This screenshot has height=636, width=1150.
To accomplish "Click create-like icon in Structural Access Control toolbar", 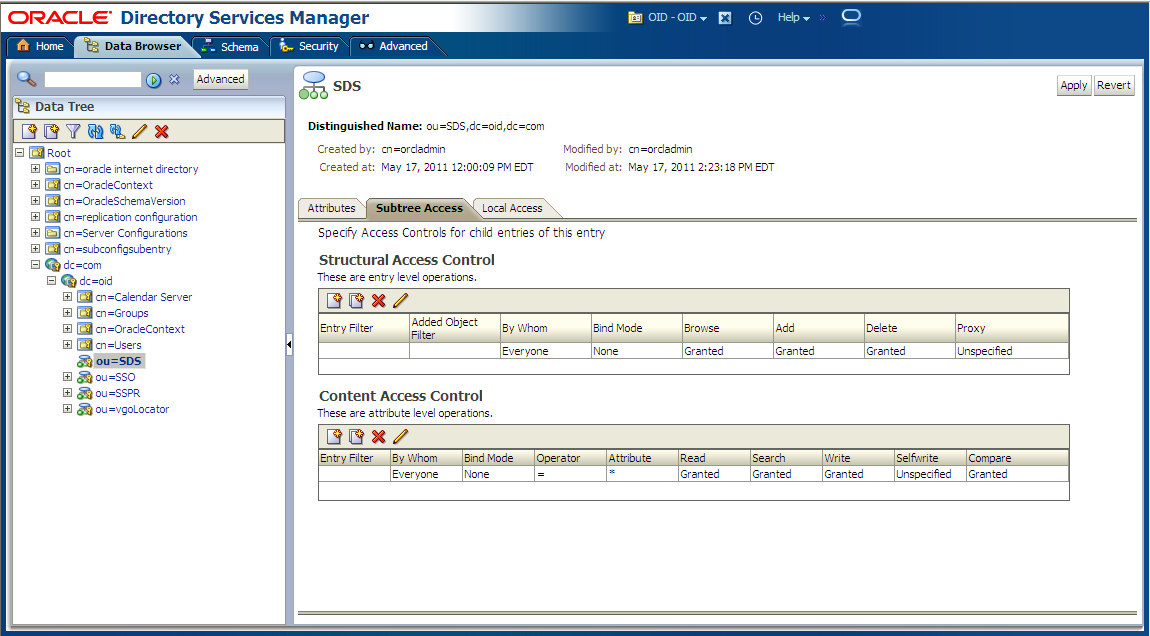I will click(356, 300).
